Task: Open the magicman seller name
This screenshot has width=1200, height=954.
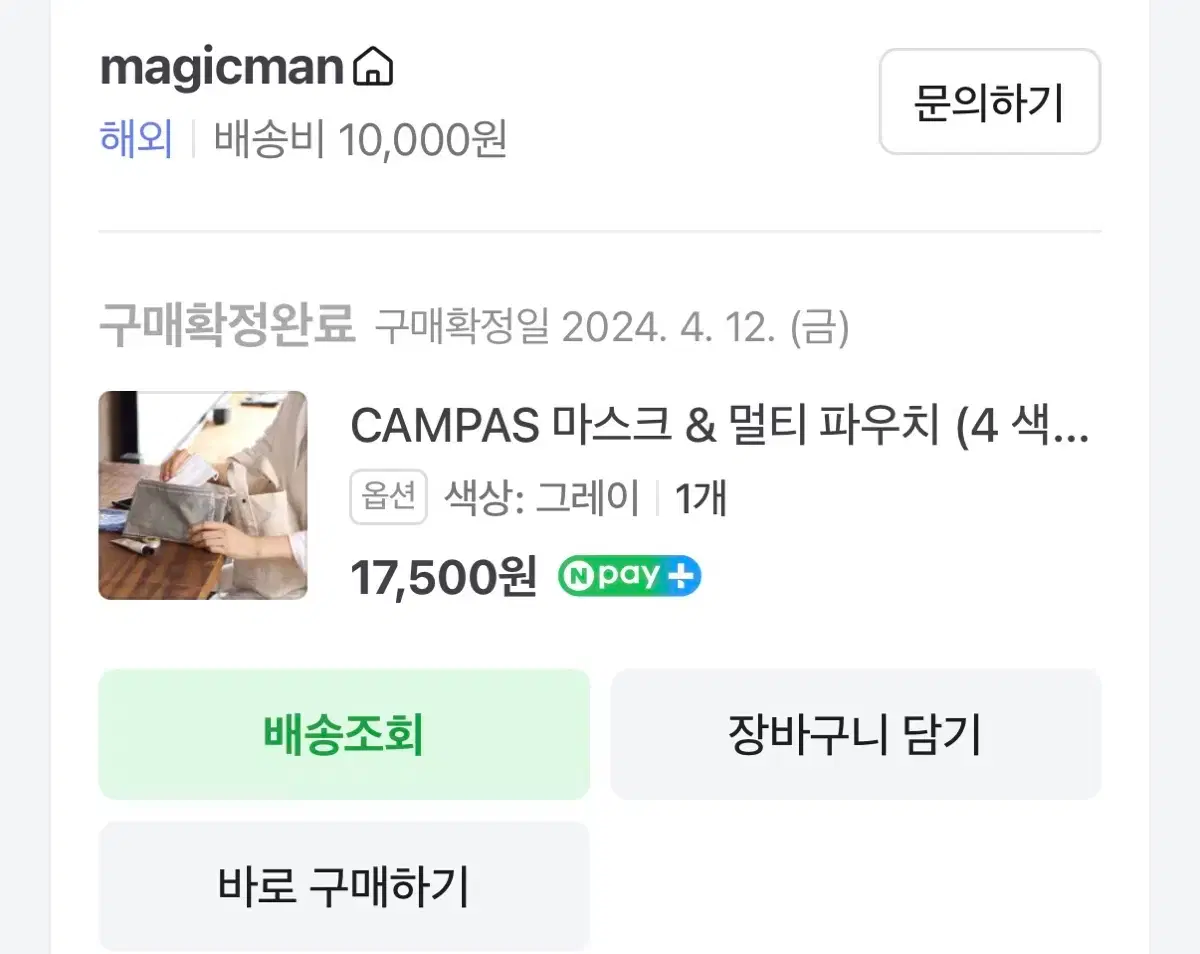Action: coord(222,68)
